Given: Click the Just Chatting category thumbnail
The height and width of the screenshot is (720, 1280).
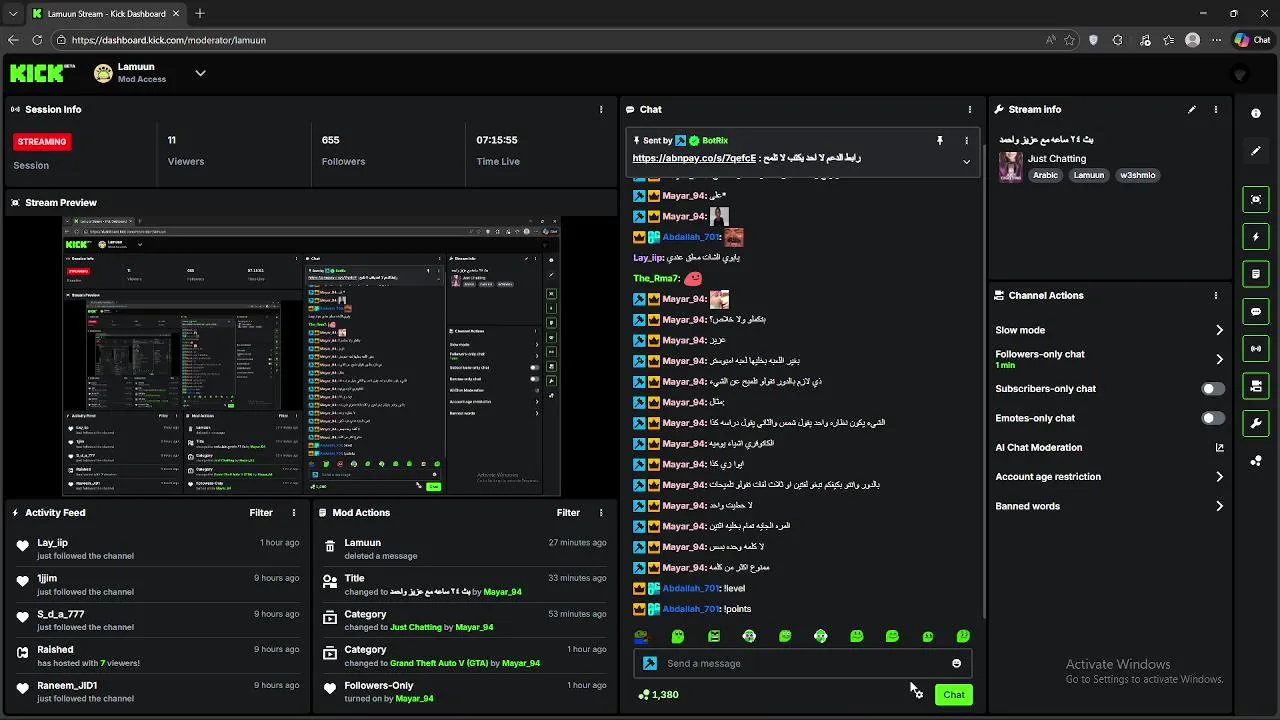Looking at the screenshot, I should pos(1010,167).
